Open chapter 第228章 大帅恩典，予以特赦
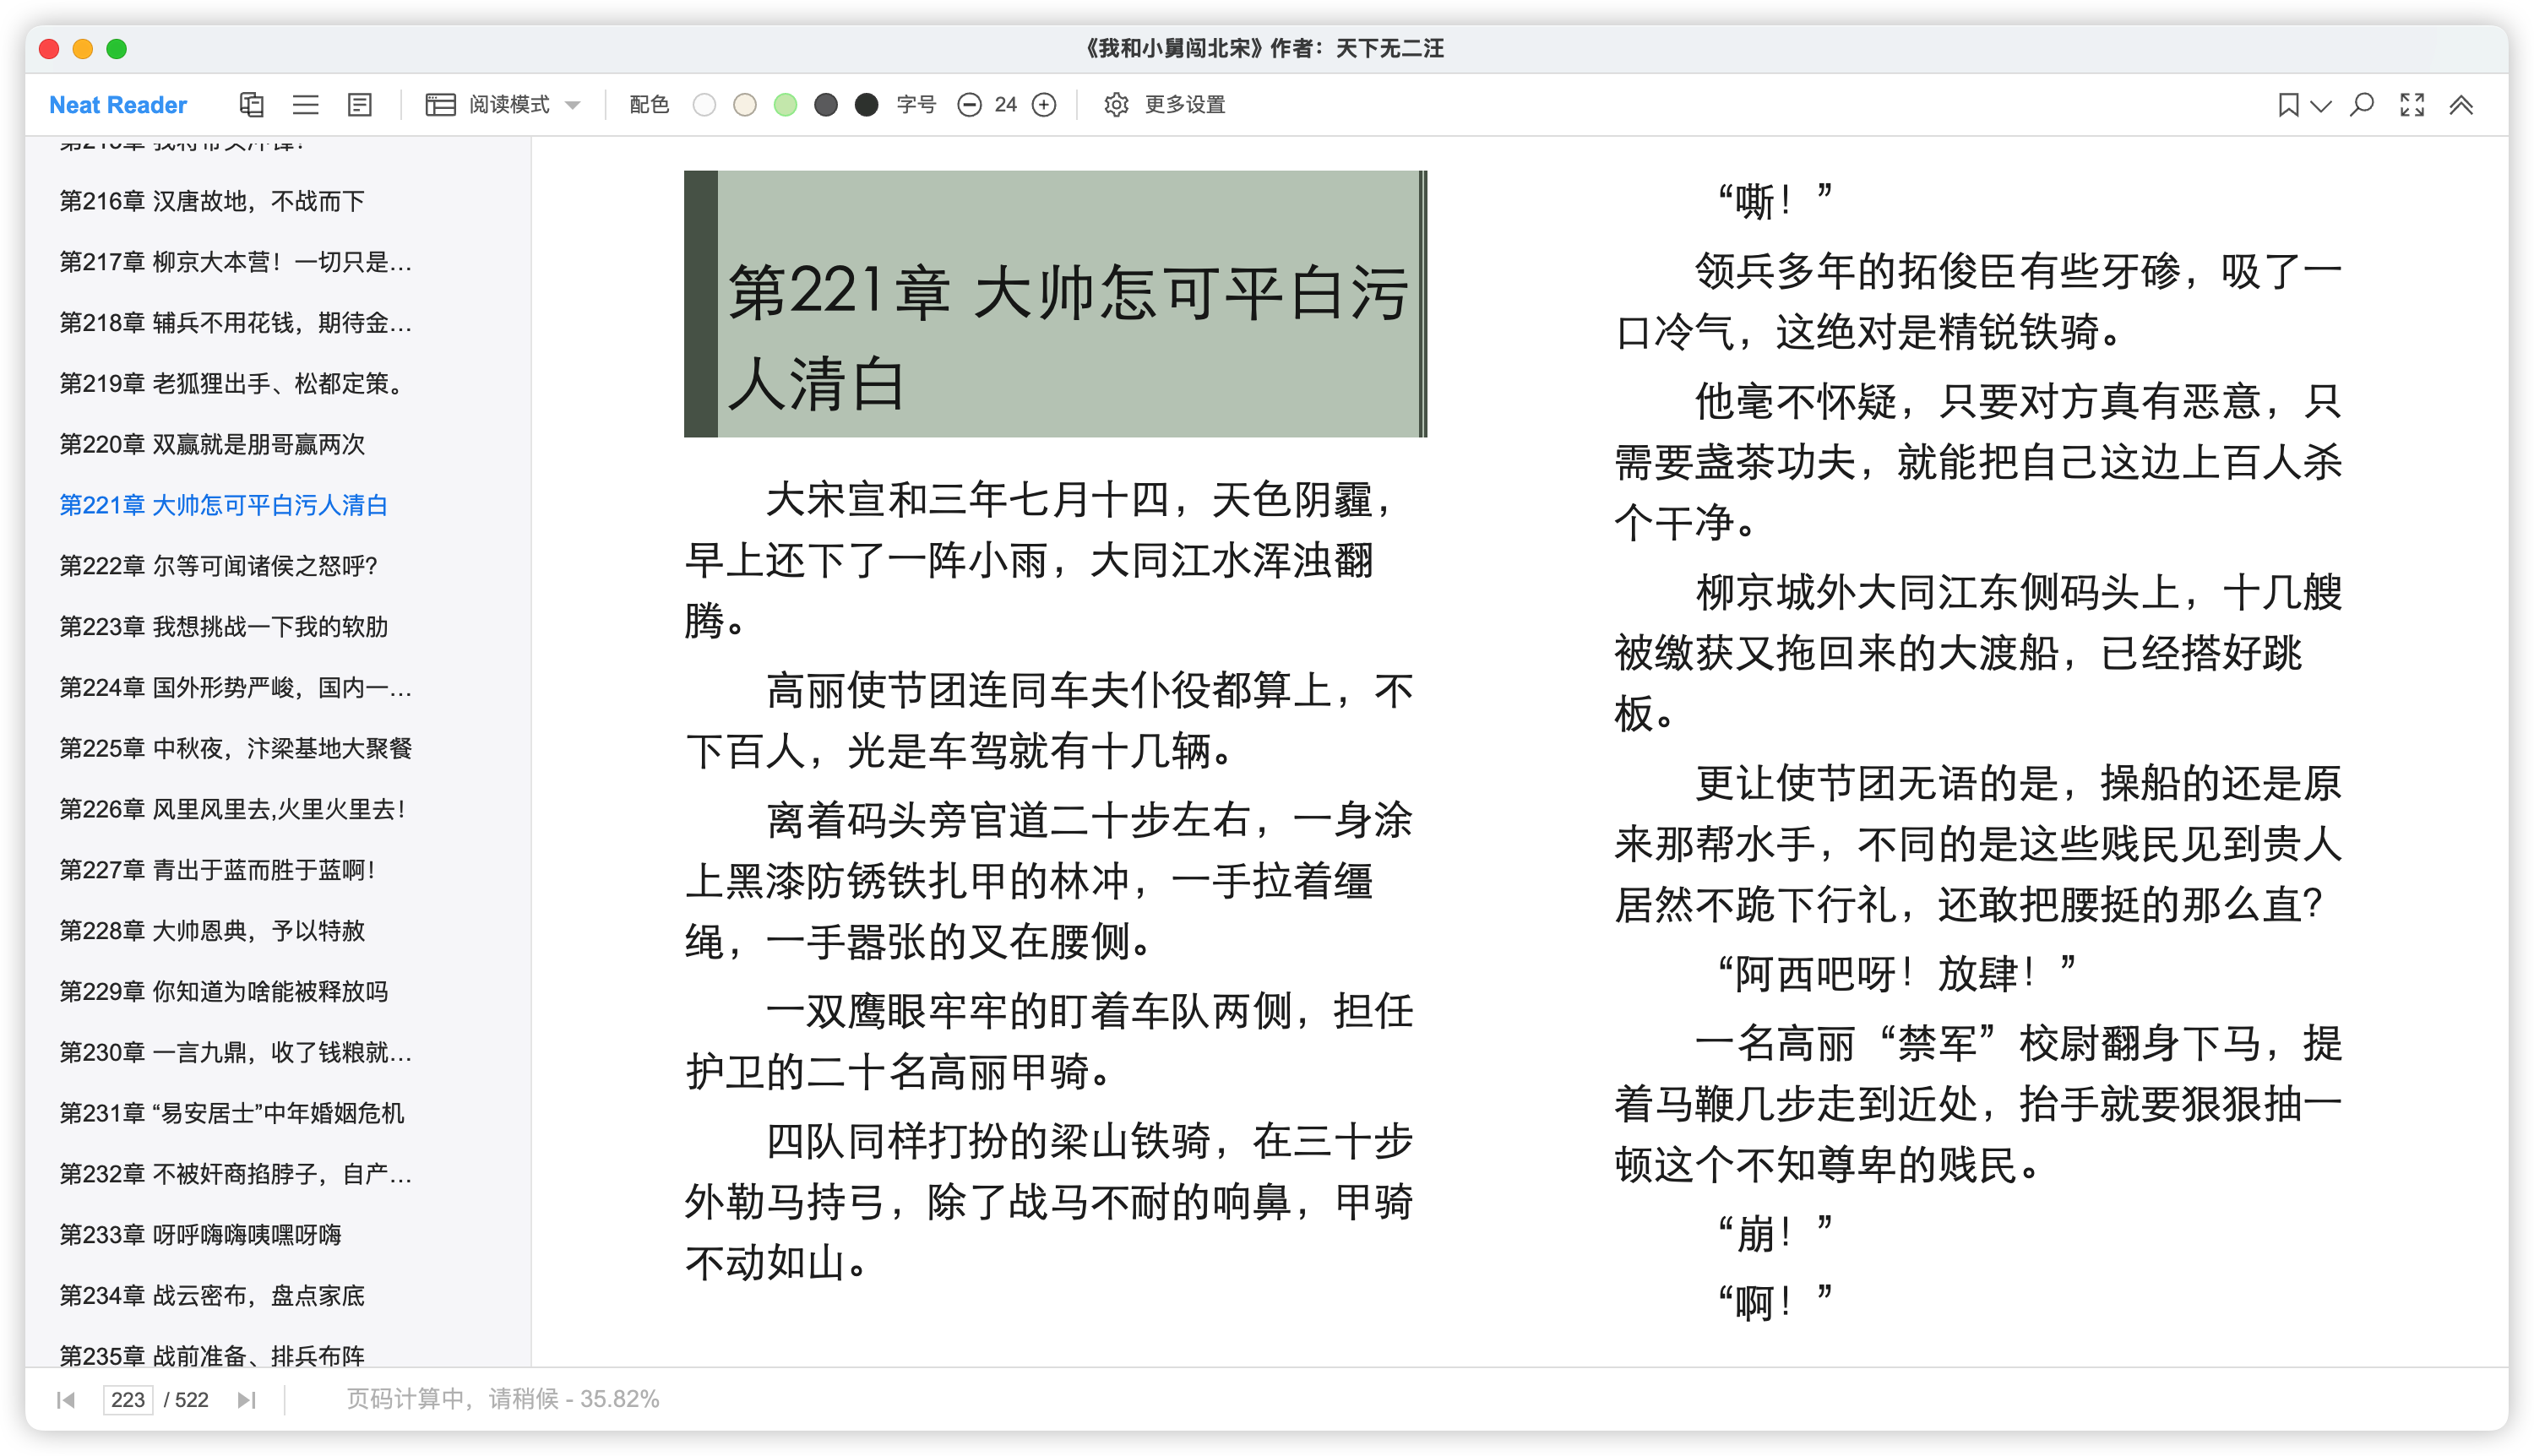Screen dimensions: 2534x1456 coord(212,931)
